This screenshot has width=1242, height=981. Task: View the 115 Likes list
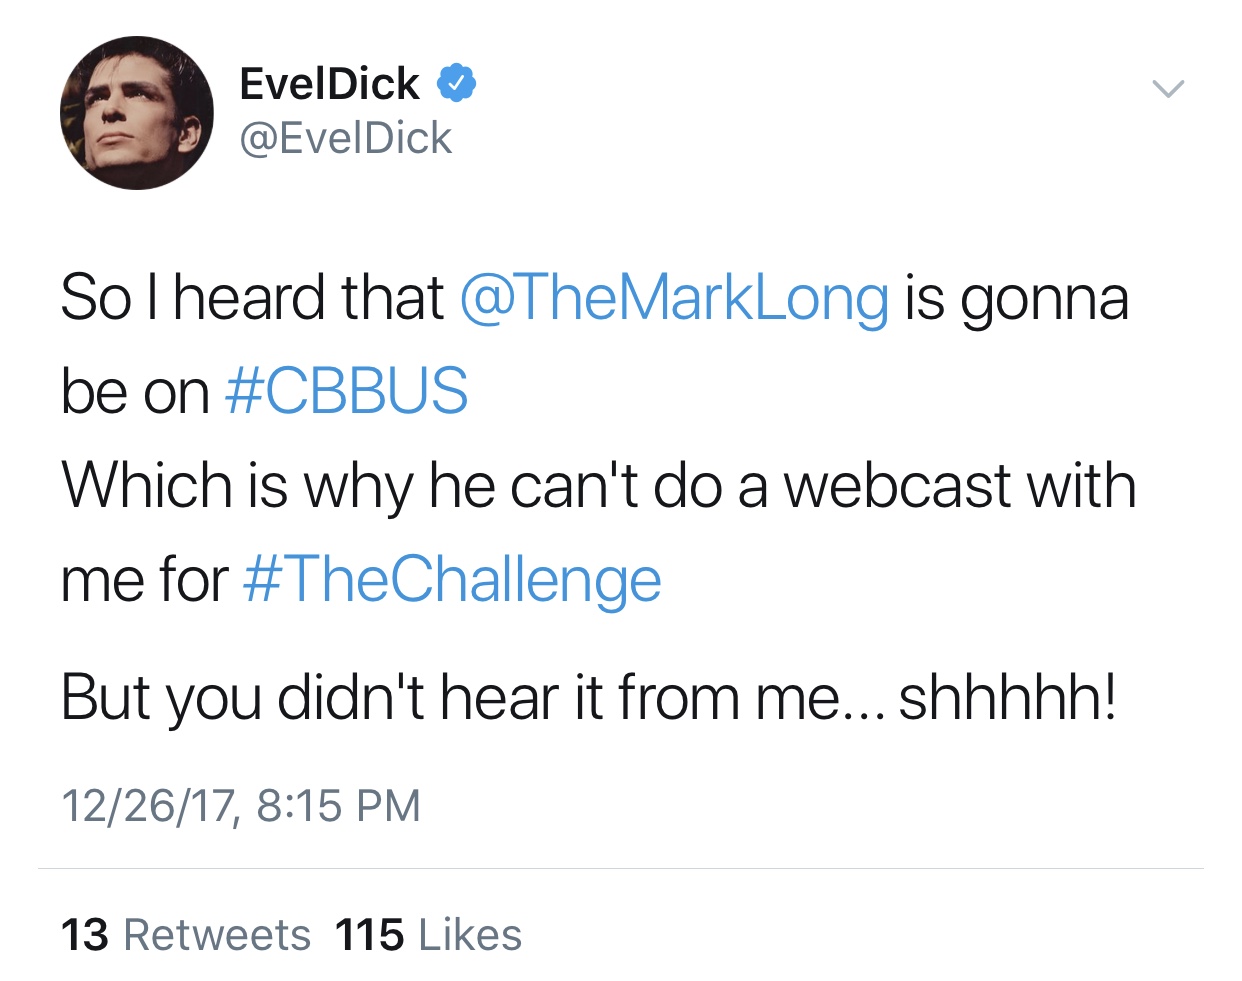pos(429,935)
